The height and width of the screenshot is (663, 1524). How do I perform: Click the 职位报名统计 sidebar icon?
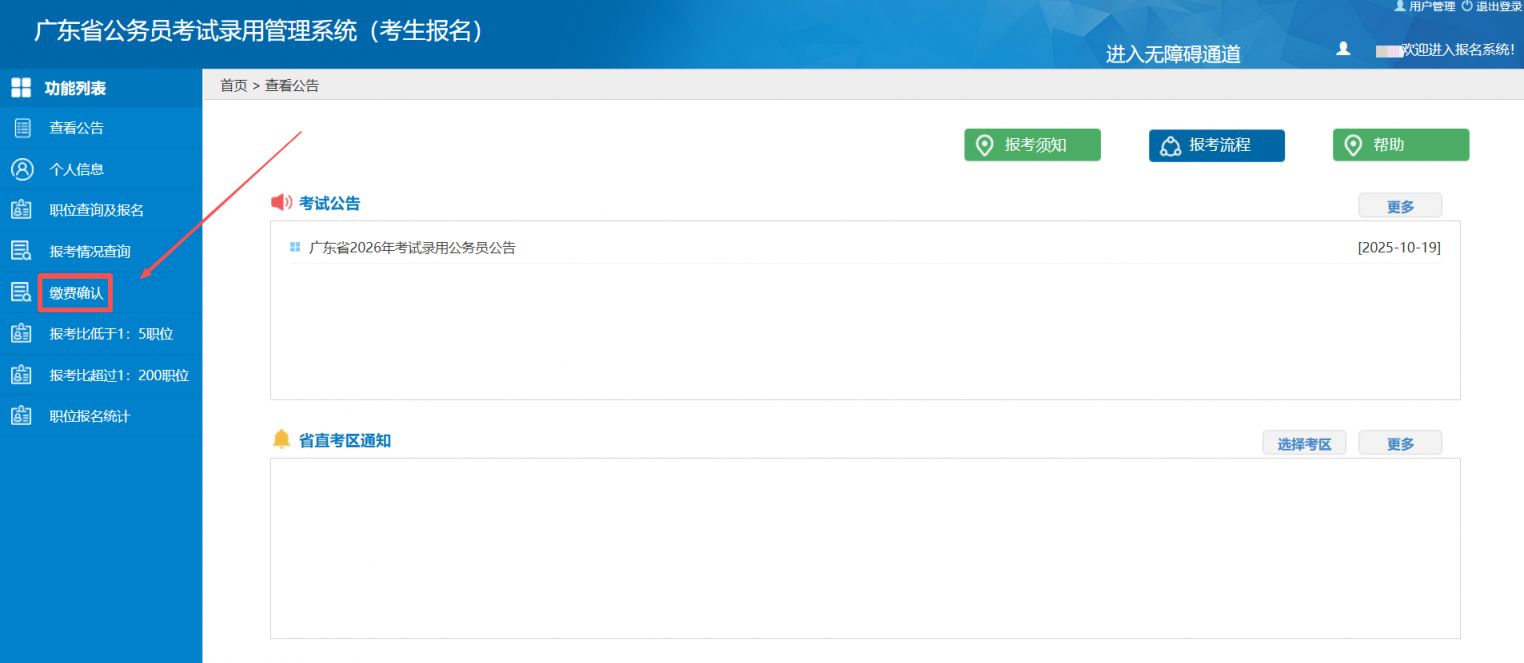point(21,416)
